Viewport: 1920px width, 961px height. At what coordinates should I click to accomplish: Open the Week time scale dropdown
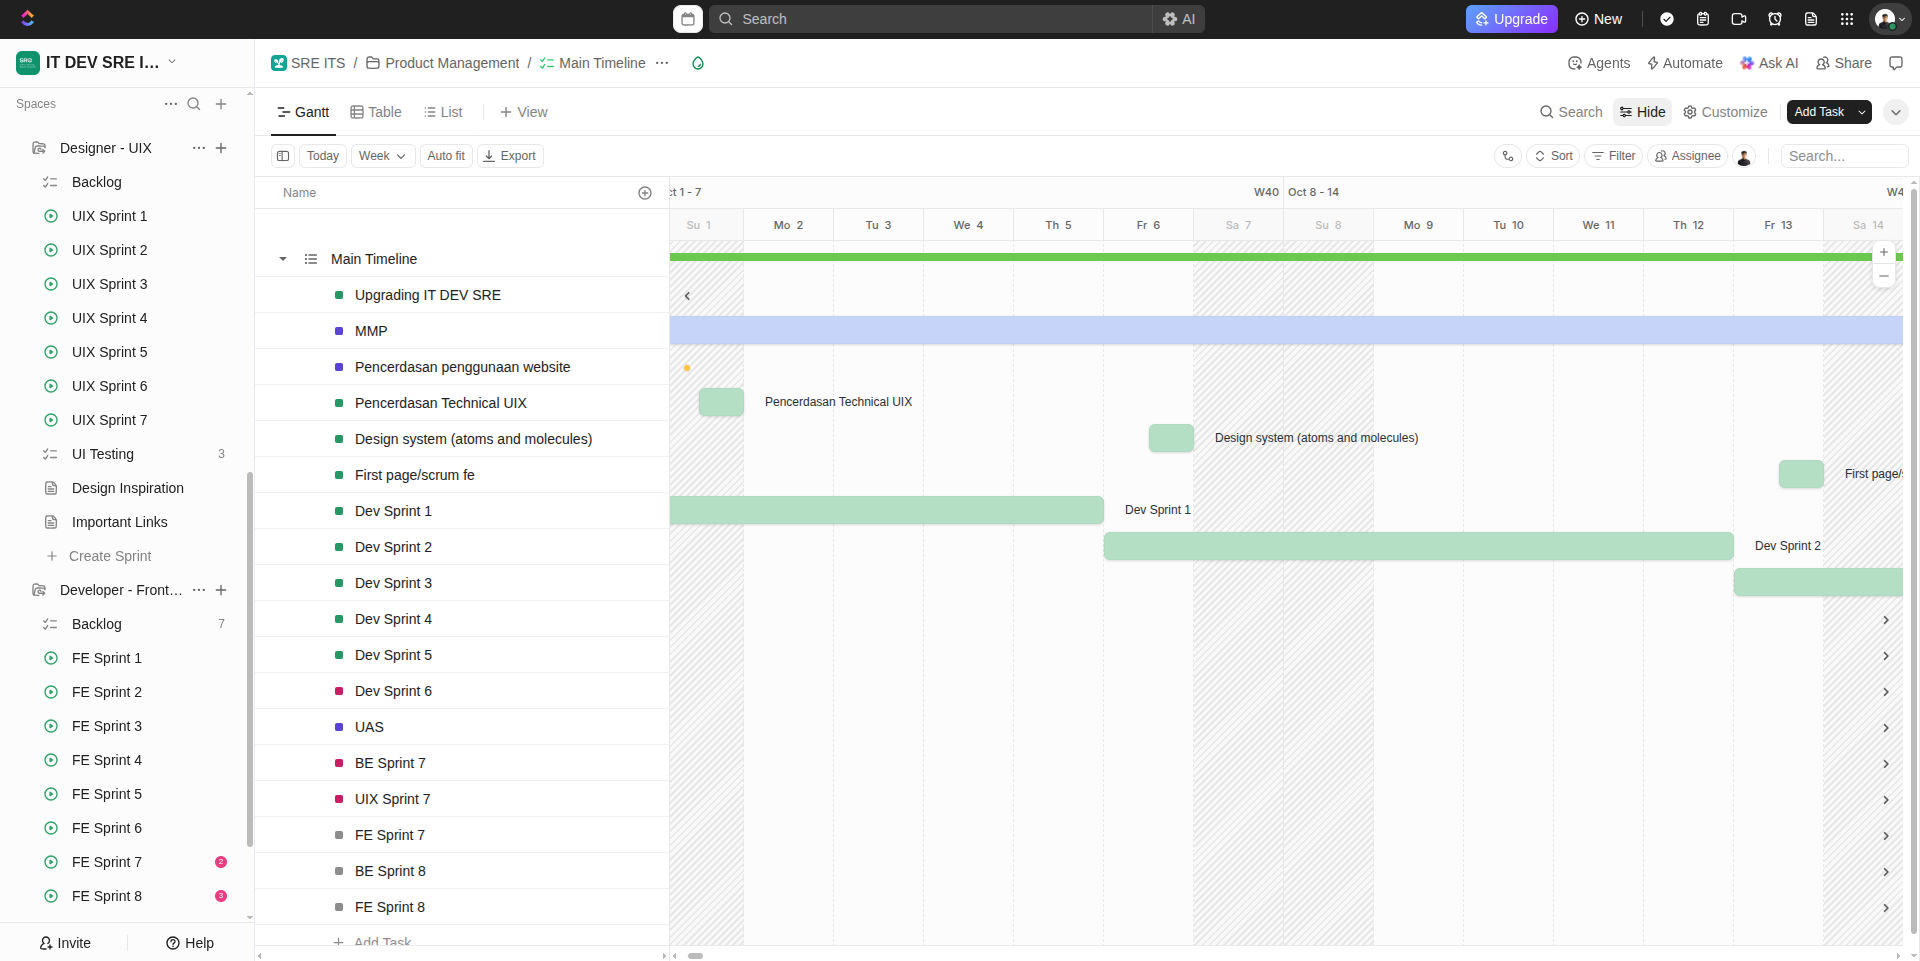click(383, 156)
